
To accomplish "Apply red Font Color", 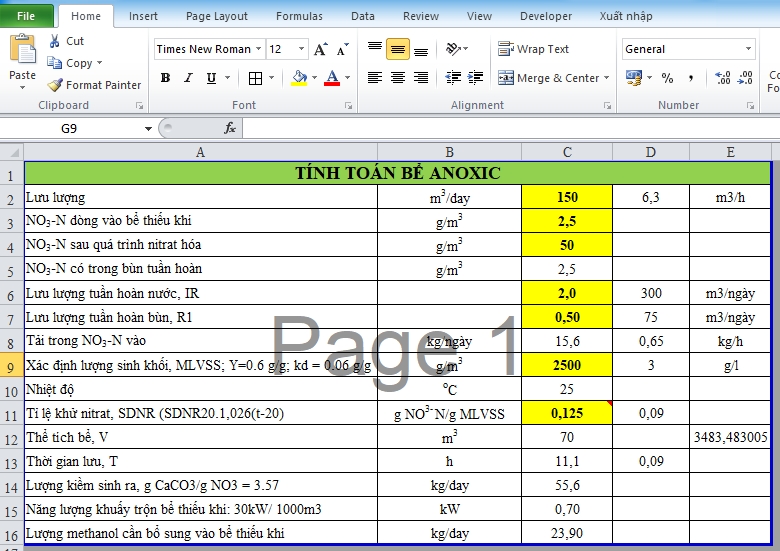I will pos(332,78).
